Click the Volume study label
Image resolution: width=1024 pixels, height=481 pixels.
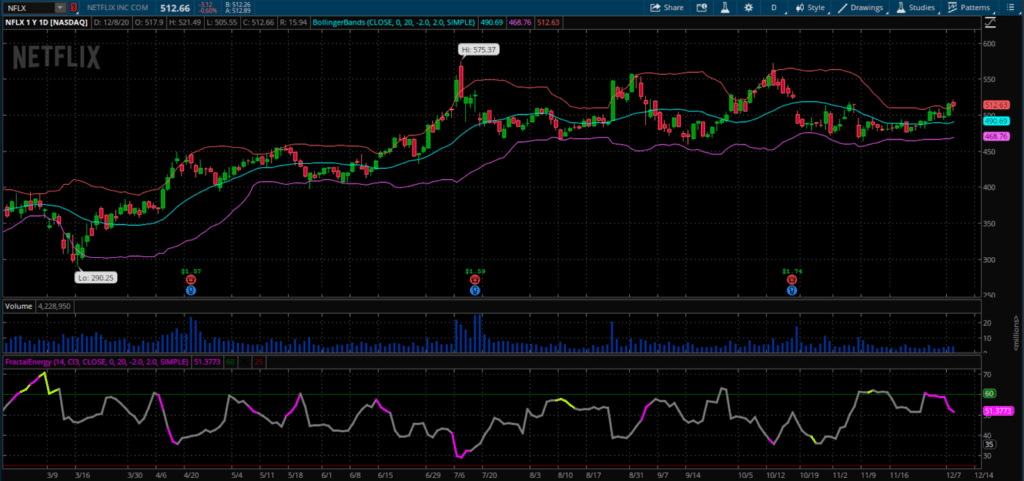[x=18, y=305]
